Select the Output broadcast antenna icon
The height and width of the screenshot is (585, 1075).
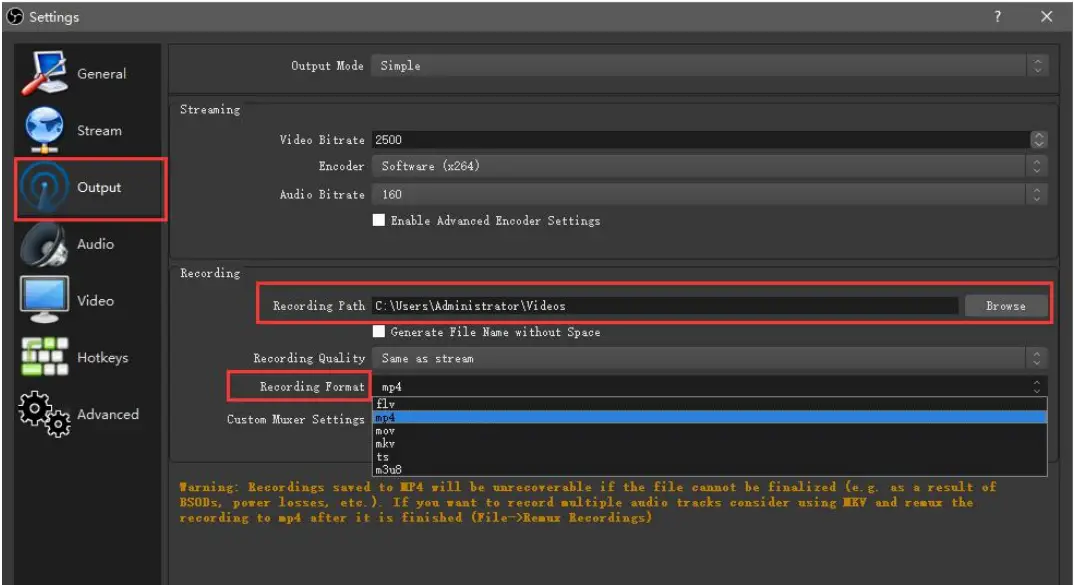pos(45,187)
